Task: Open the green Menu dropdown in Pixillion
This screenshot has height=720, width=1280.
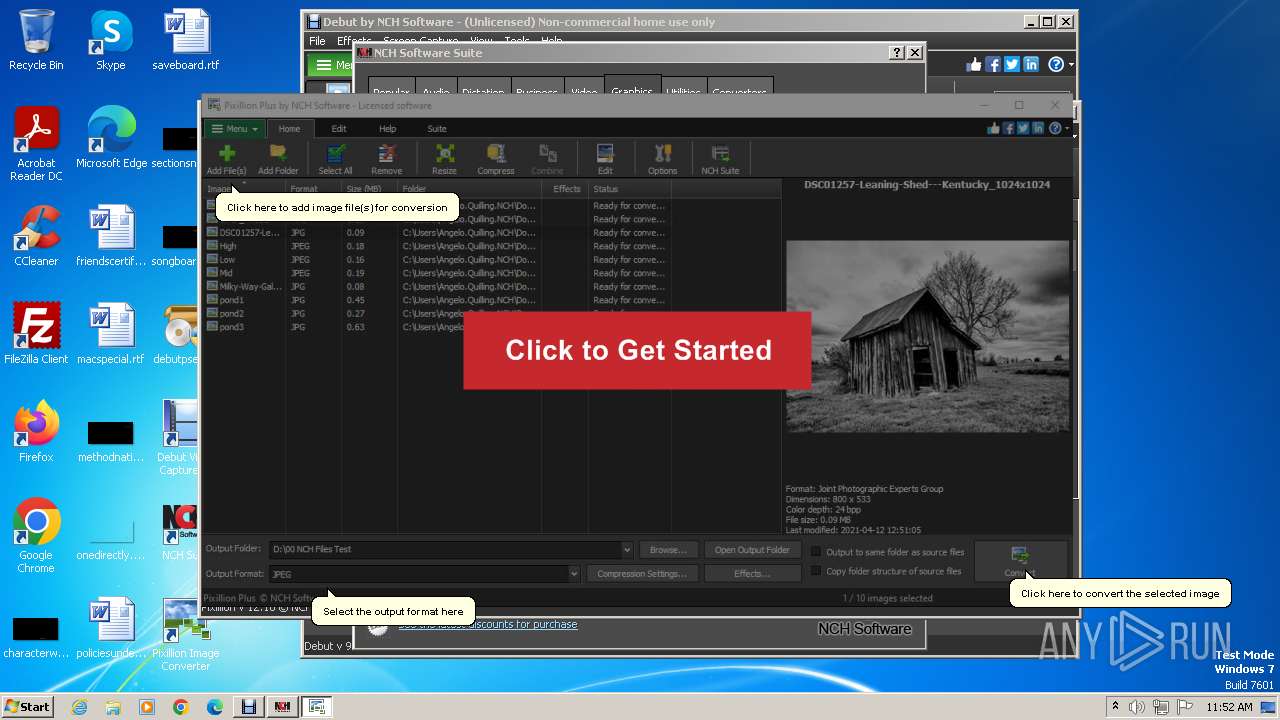Action: tap(235, 128)
